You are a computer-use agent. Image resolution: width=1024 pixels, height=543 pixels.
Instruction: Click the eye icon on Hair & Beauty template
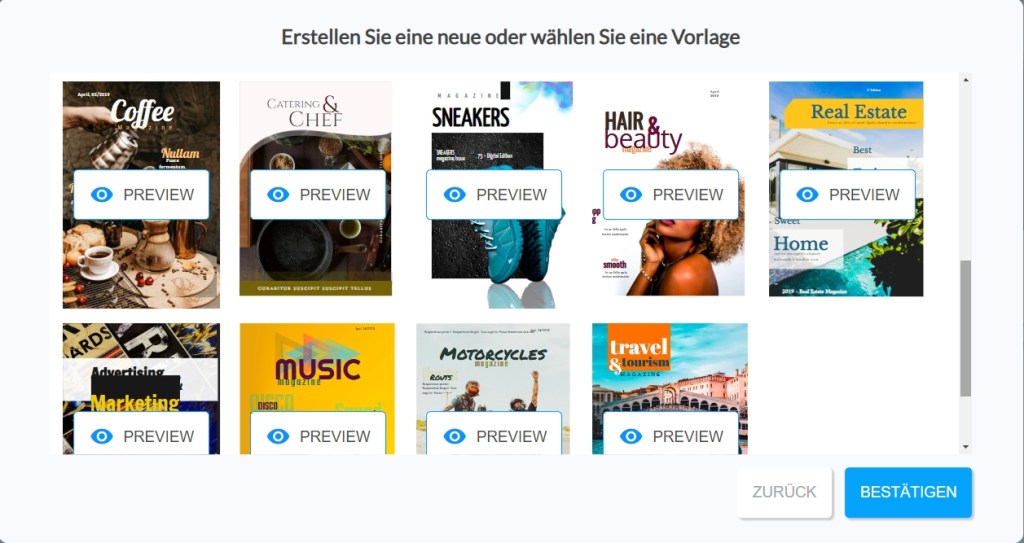click(x=631, y=195)
